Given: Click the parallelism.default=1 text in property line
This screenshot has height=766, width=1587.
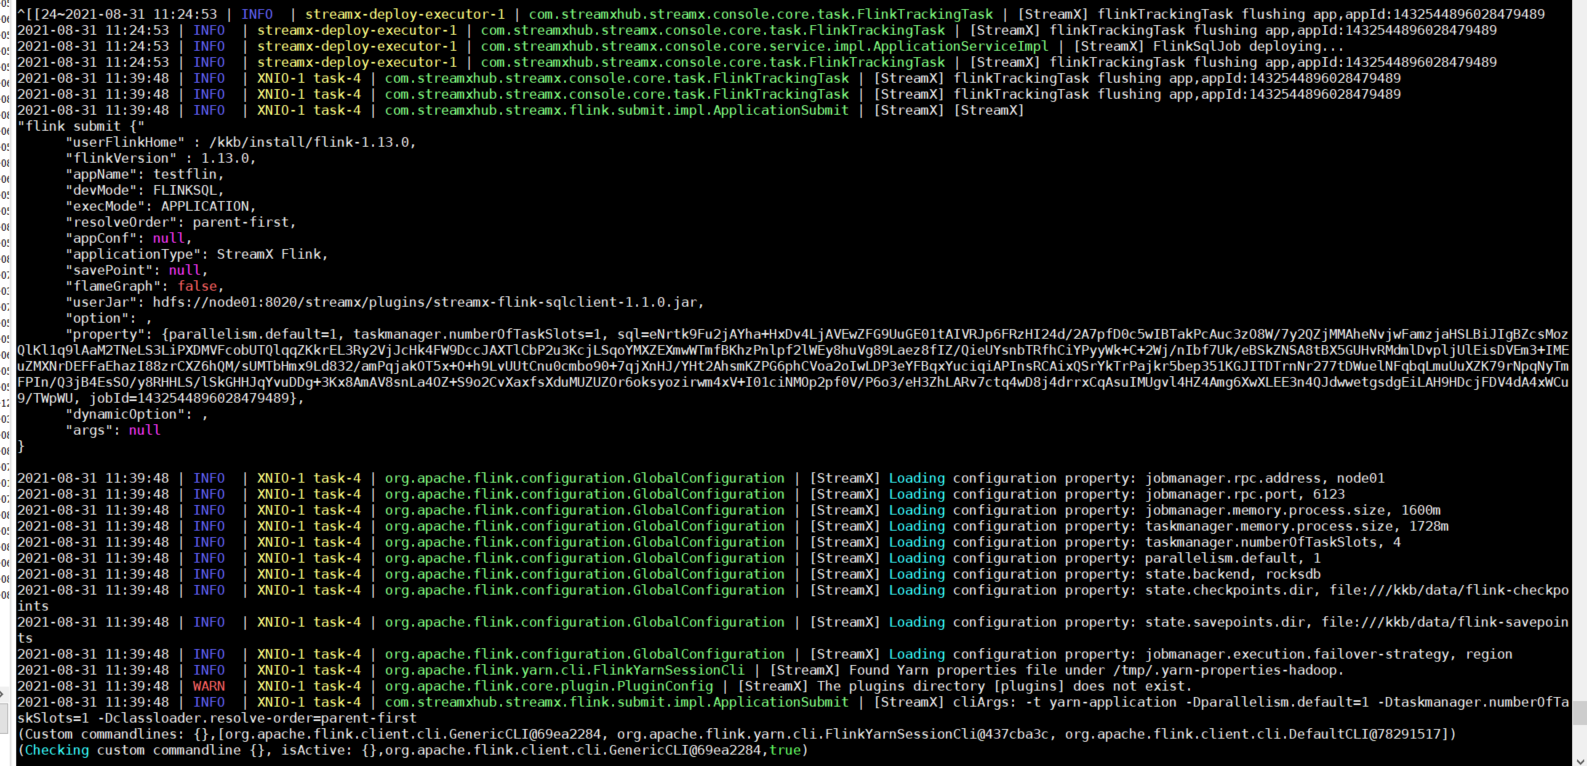Looking at the screenshot, I should [253, 334].
